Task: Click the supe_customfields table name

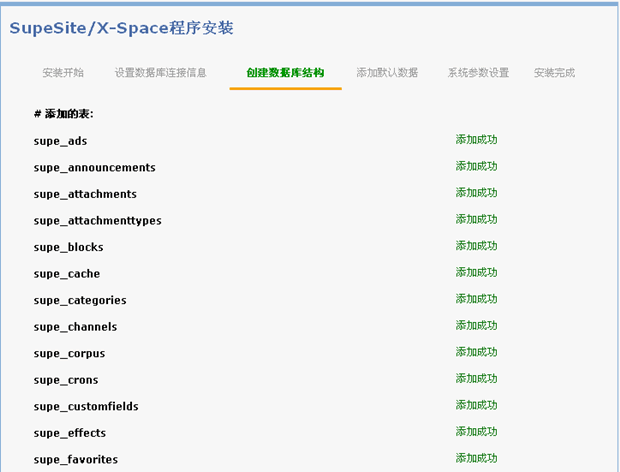Action: [x=86, y=406]
